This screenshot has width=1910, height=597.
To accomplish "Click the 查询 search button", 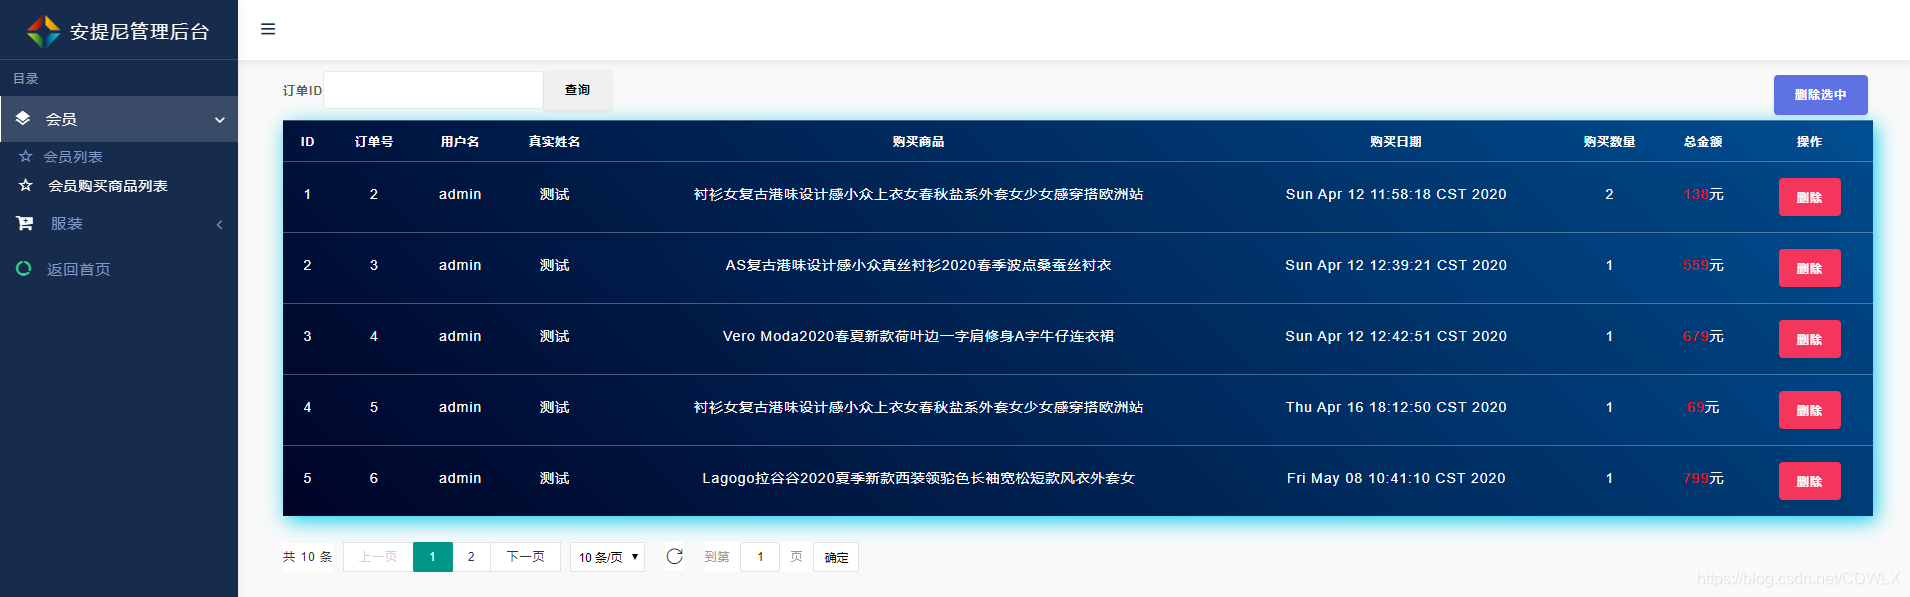I will point(578,90).
